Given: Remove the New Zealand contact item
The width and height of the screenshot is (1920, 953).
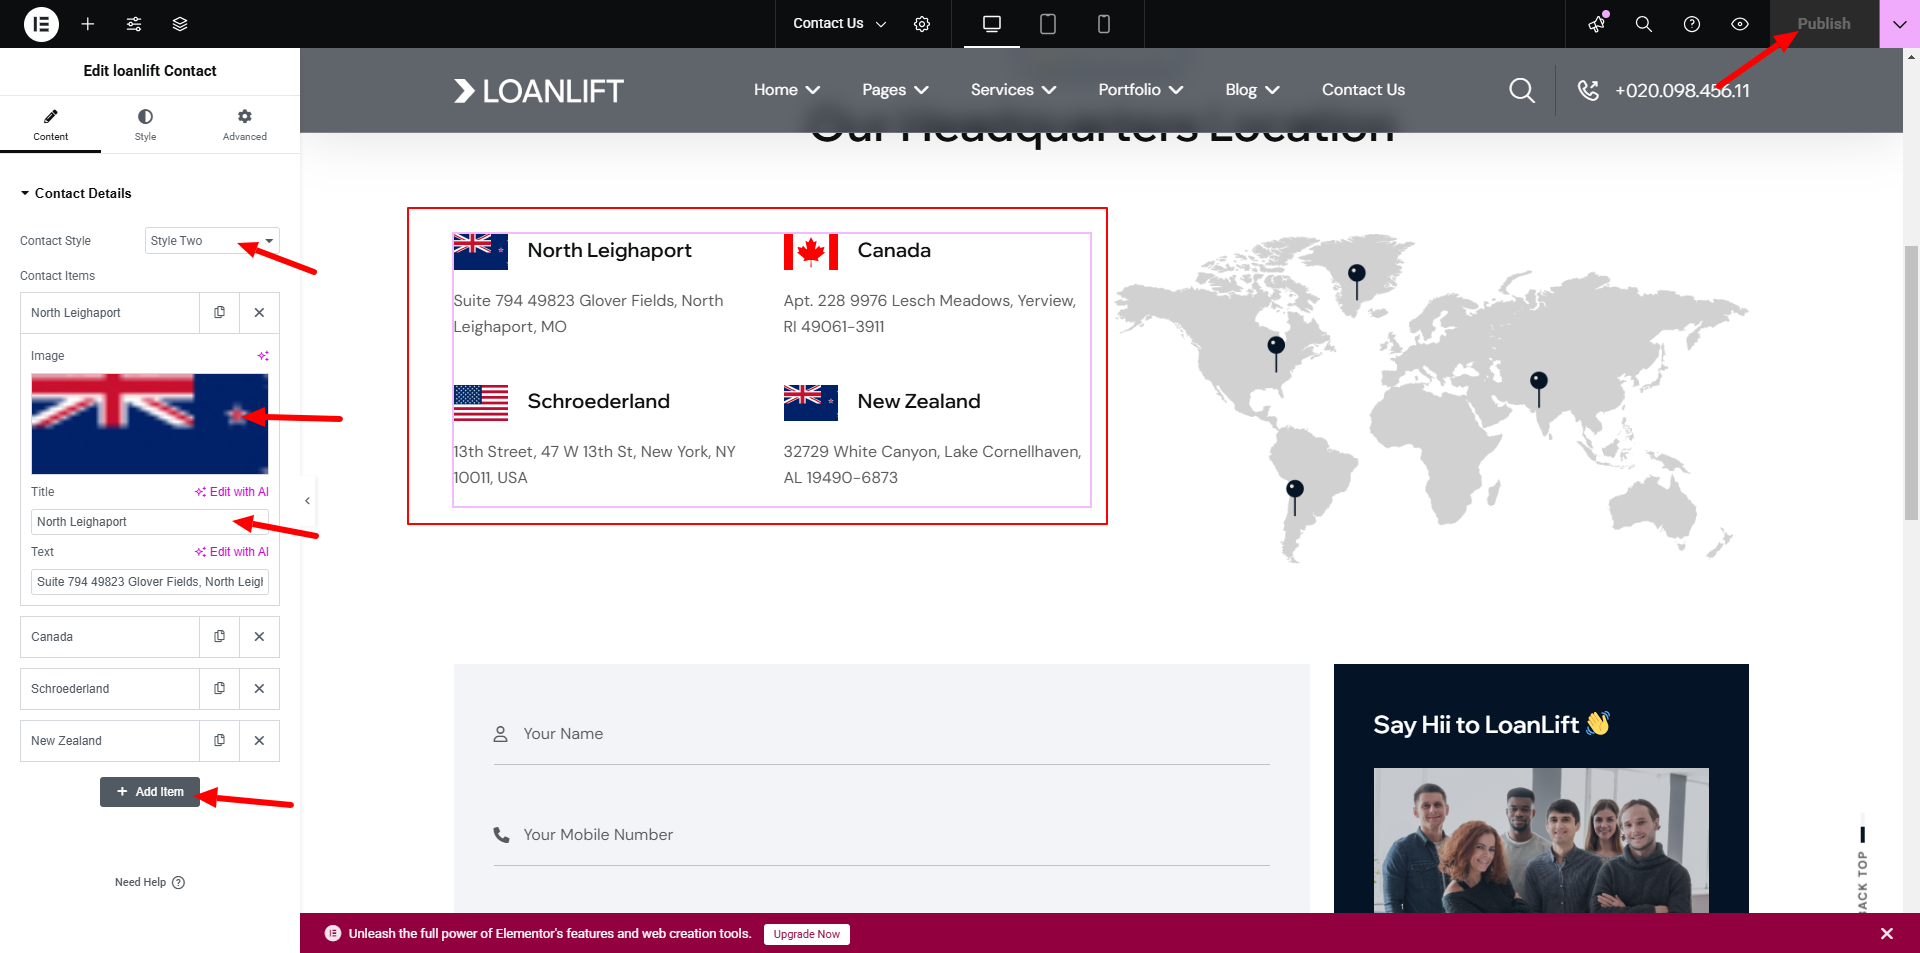Looking at the screenshot, I should (x=259, y=741).
